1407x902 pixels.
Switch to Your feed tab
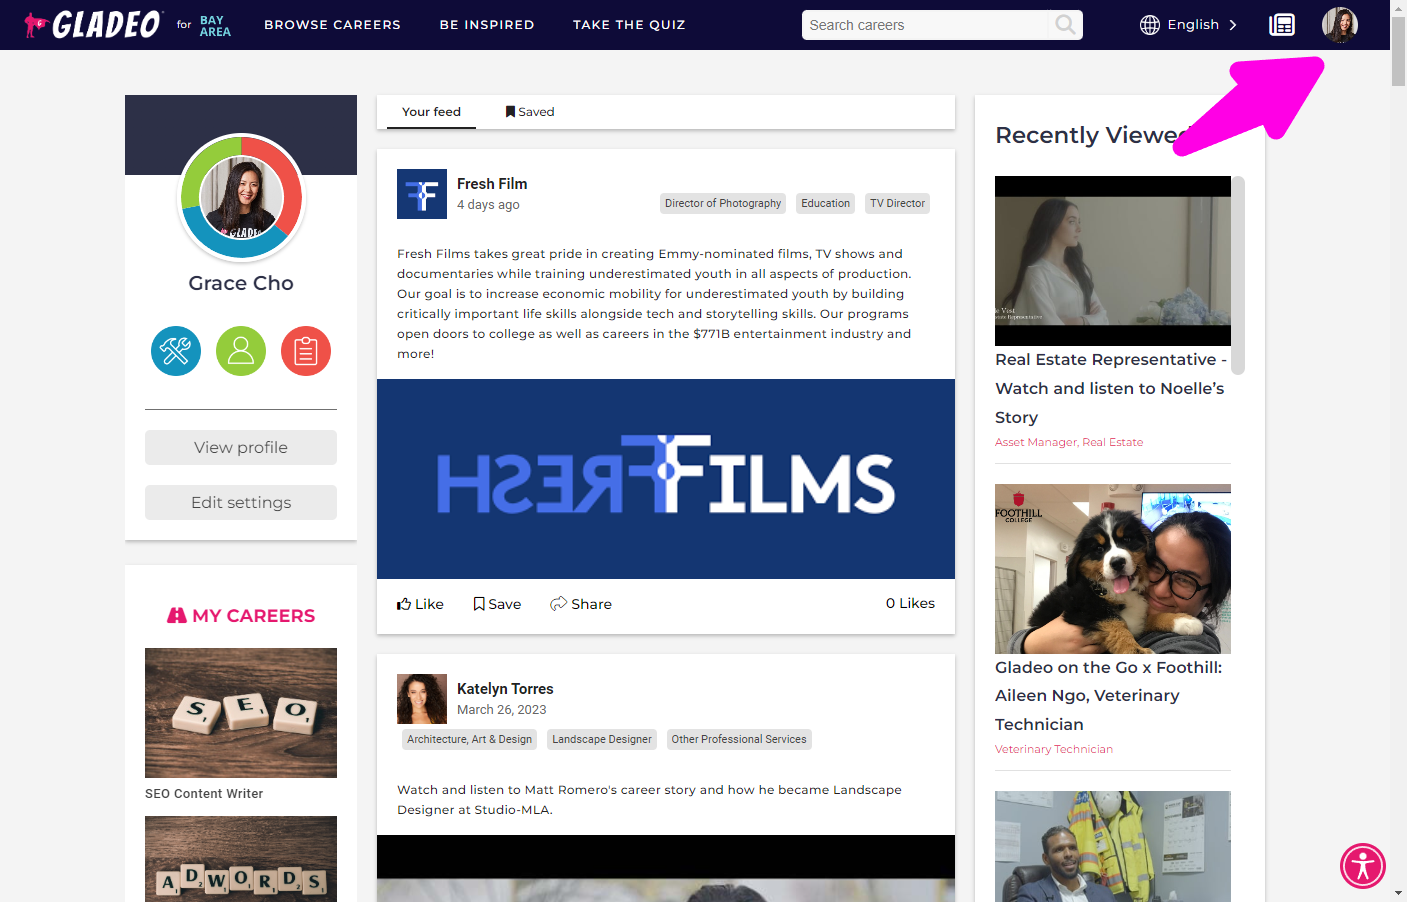(x=431, y=112)
